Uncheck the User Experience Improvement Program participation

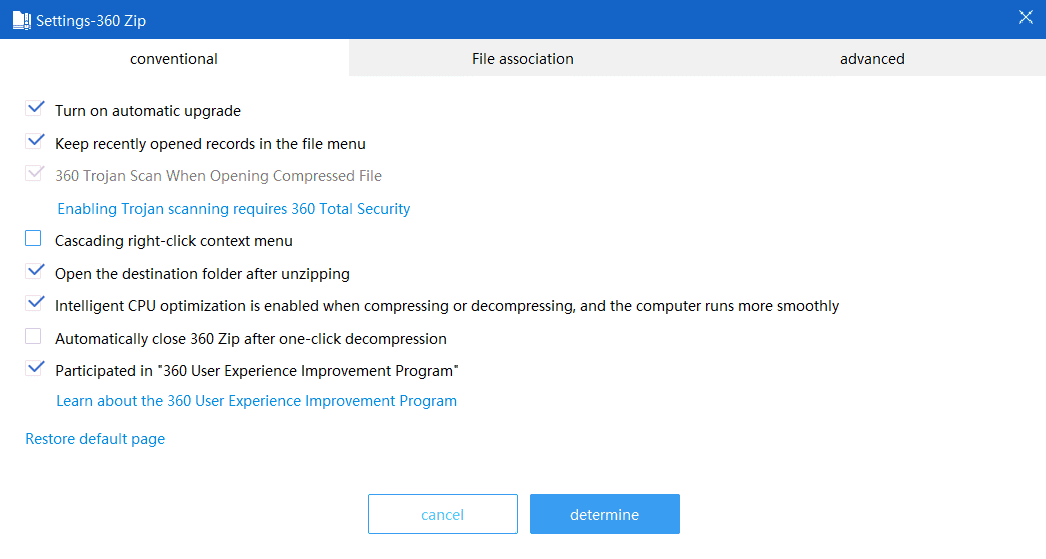click(35, 369)
